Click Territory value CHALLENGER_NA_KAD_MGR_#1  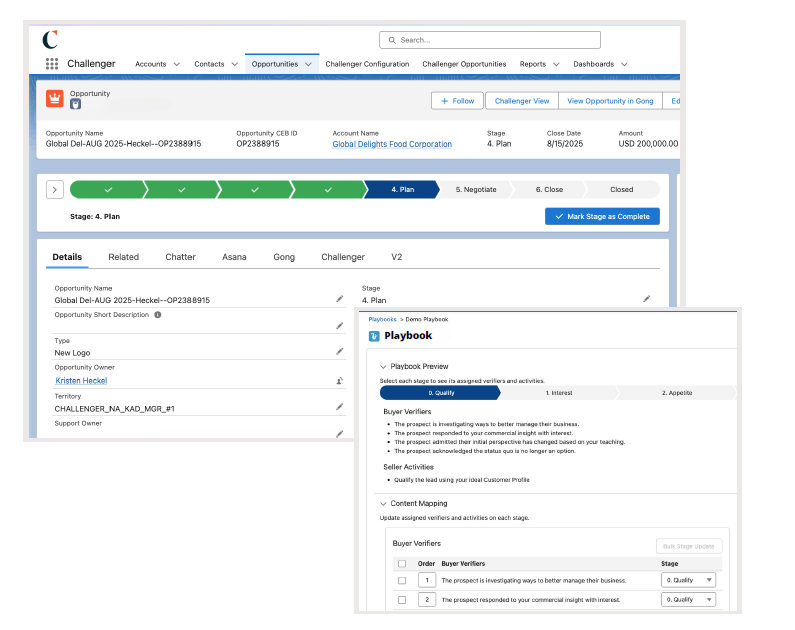pos(115,409)
